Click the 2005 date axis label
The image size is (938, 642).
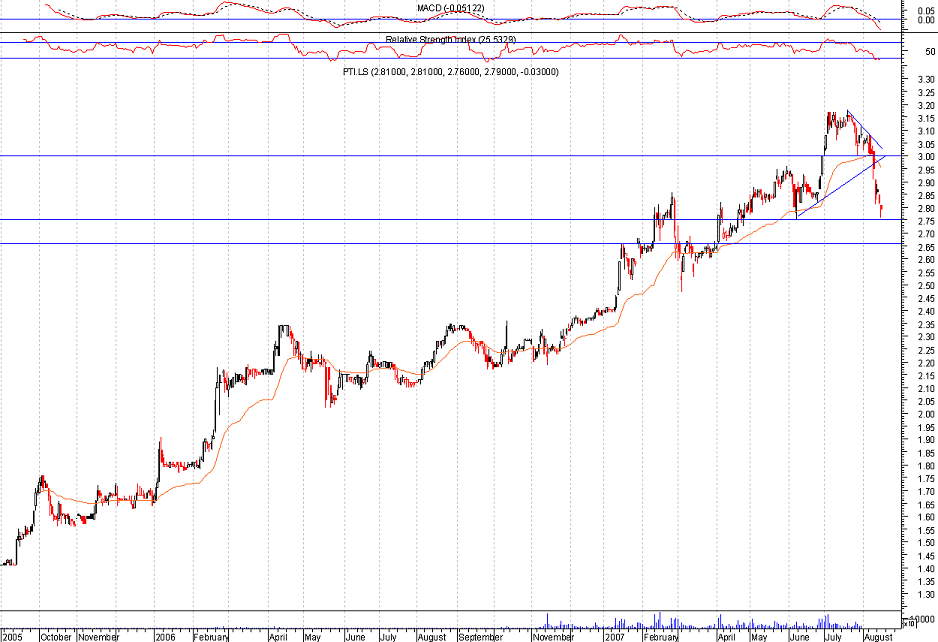pyautogui.click(x=11, y=637)
